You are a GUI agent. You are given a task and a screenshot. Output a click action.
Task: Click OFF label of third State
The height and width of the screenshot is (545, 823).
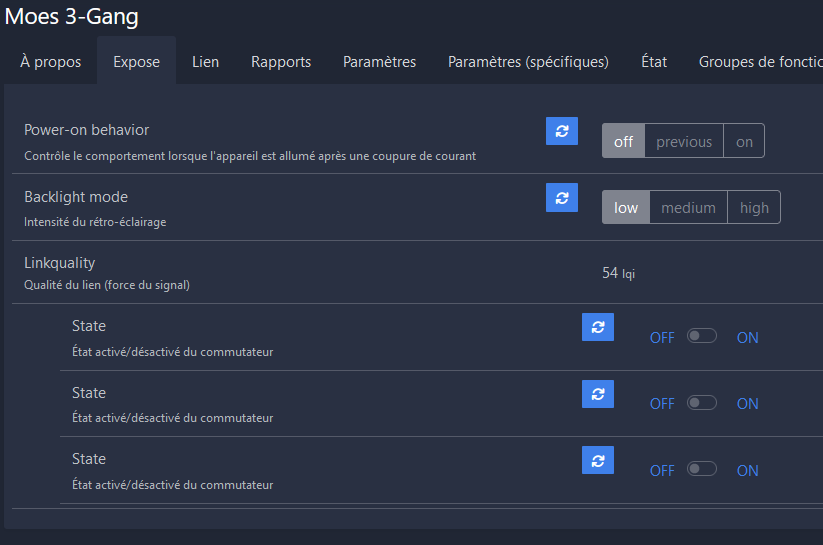662,470
